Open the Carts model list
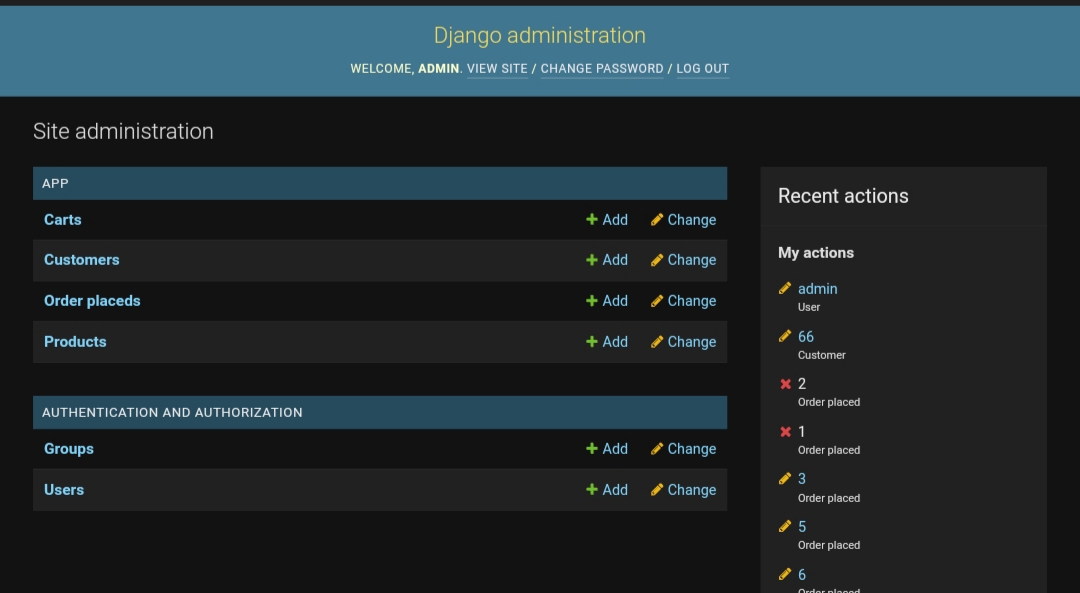This screenshot has height=593, width=1080. pyautogui.click(x=63, y=220)
